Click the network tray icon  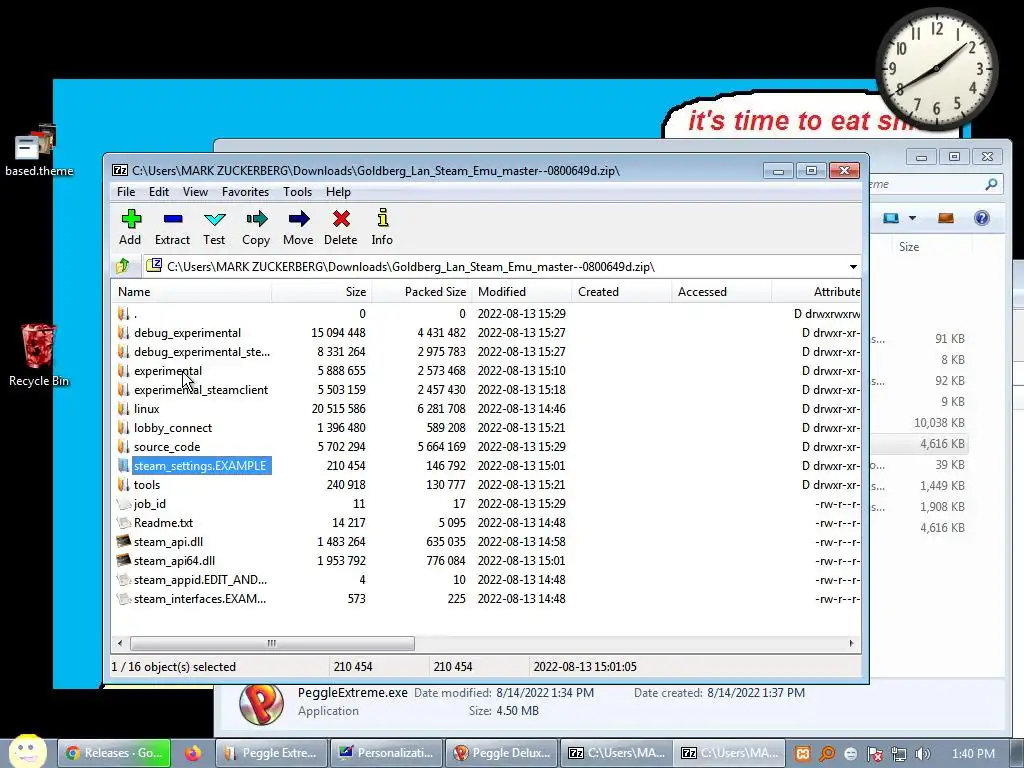coord(899,754)
